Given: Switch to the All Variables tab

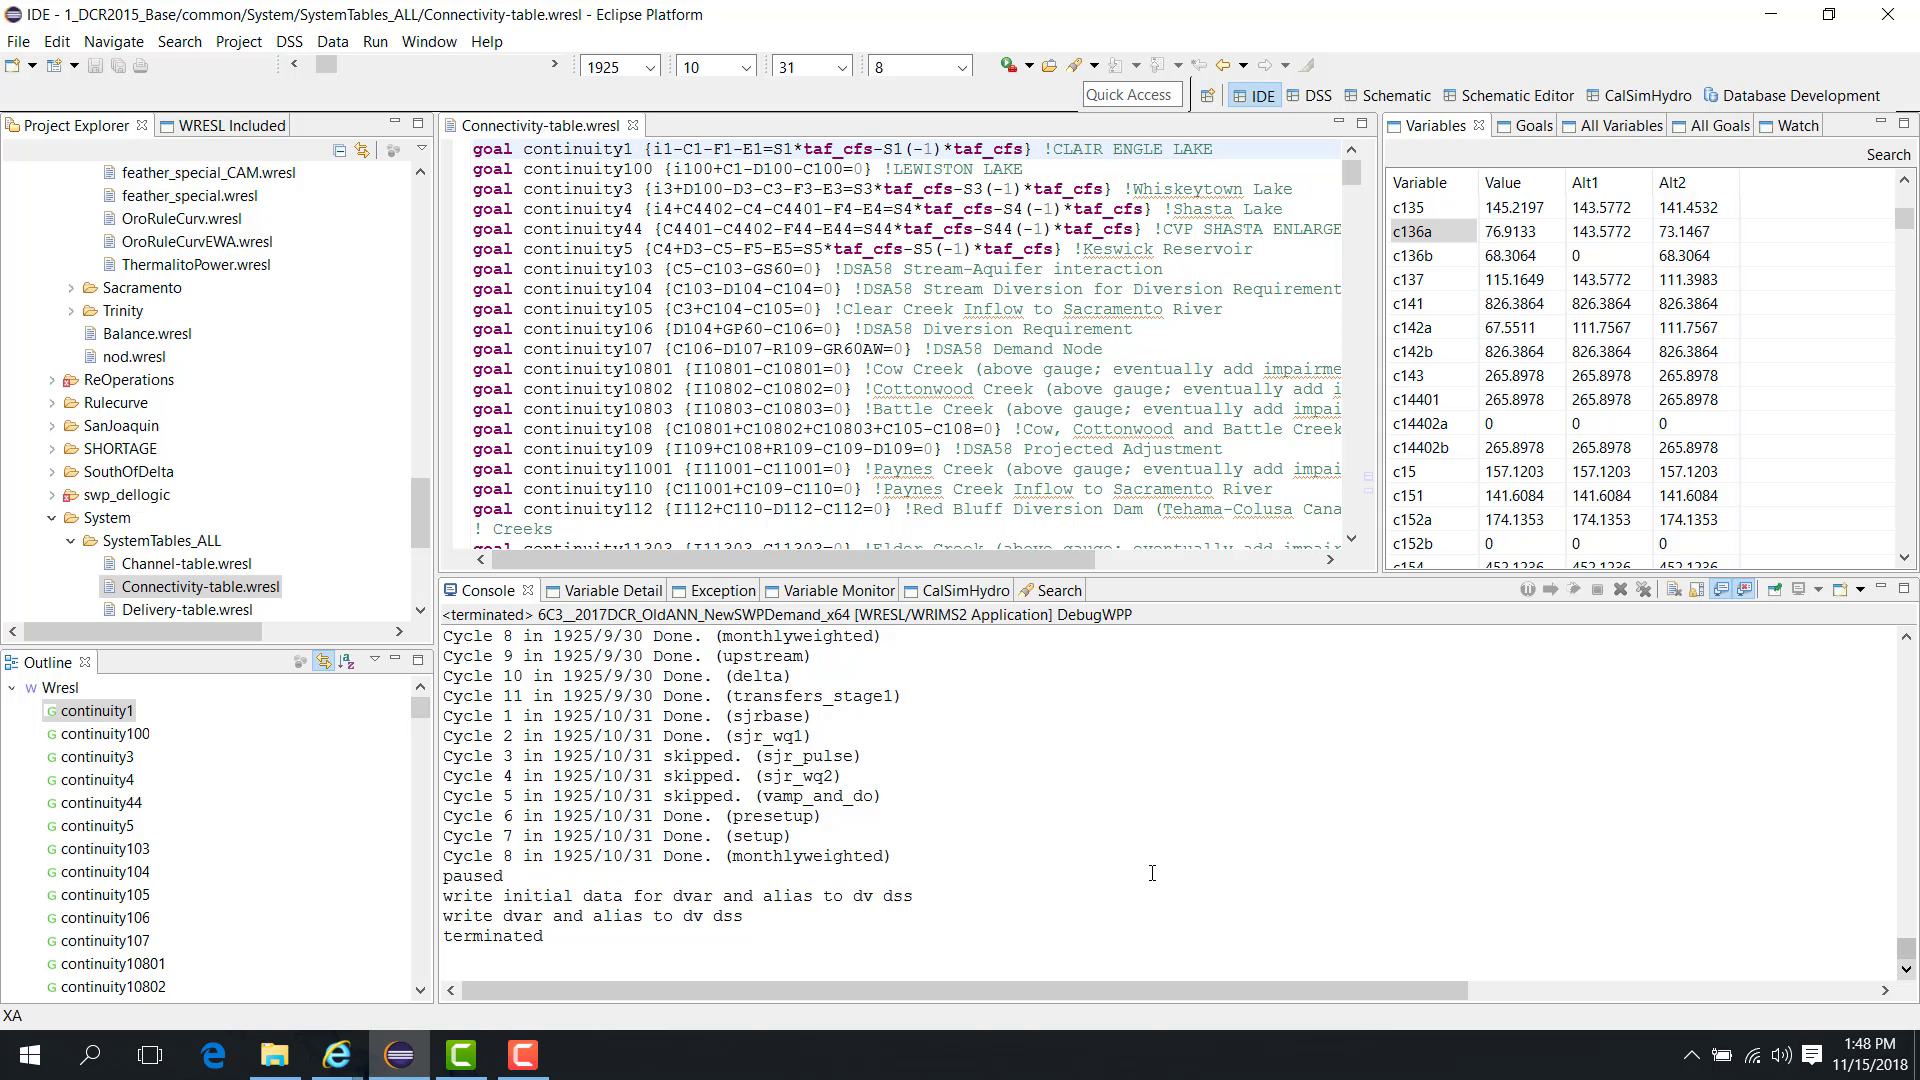Looking at the screenshot, I should coord(1612,126).
